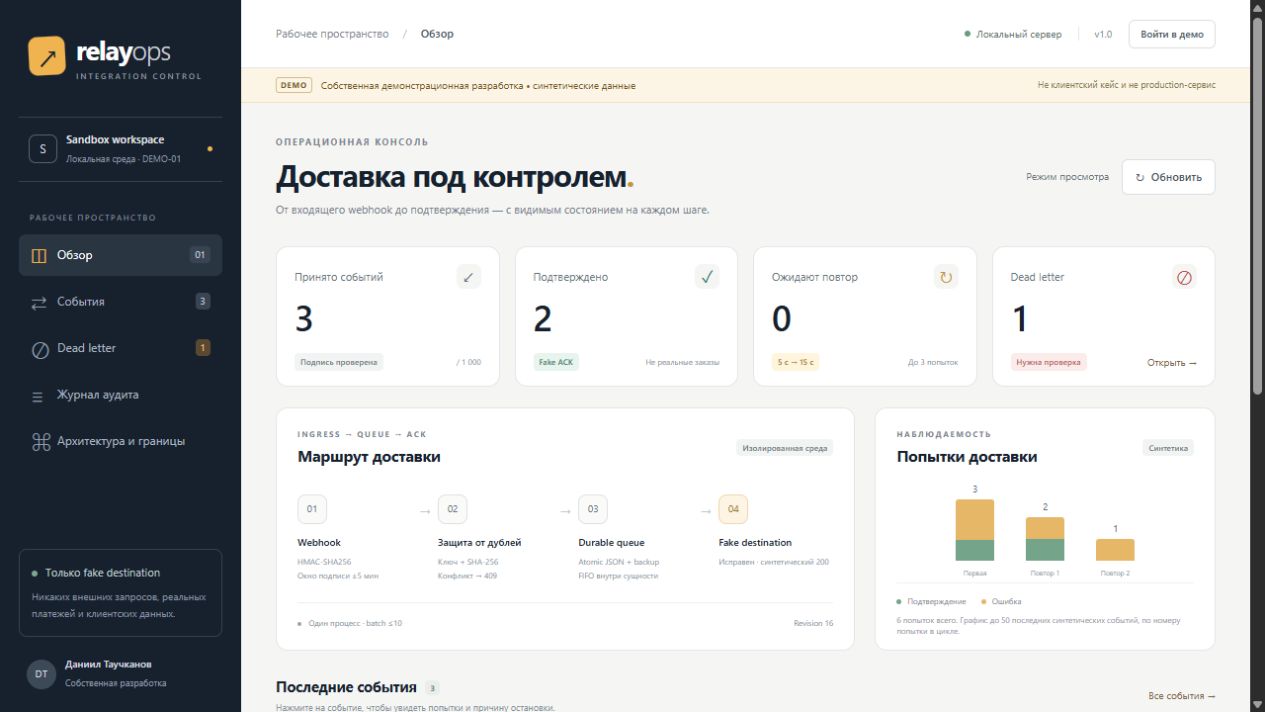Screen dimensions: 1265x712
Task: Open the Обзор sidebar item
Action: [x=120, y=255]
